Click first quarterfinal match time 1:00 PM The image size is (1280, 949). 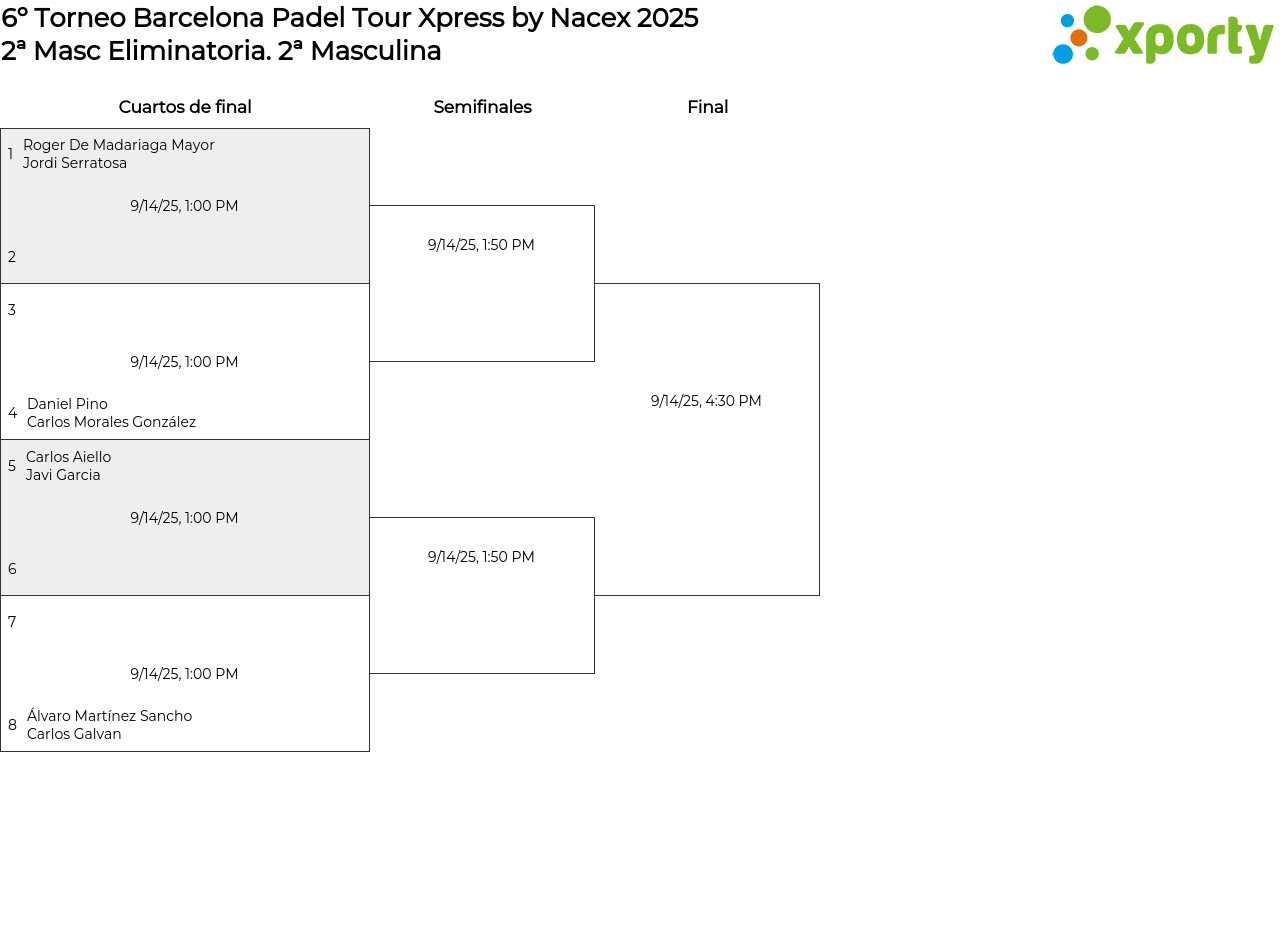[184, 206]
